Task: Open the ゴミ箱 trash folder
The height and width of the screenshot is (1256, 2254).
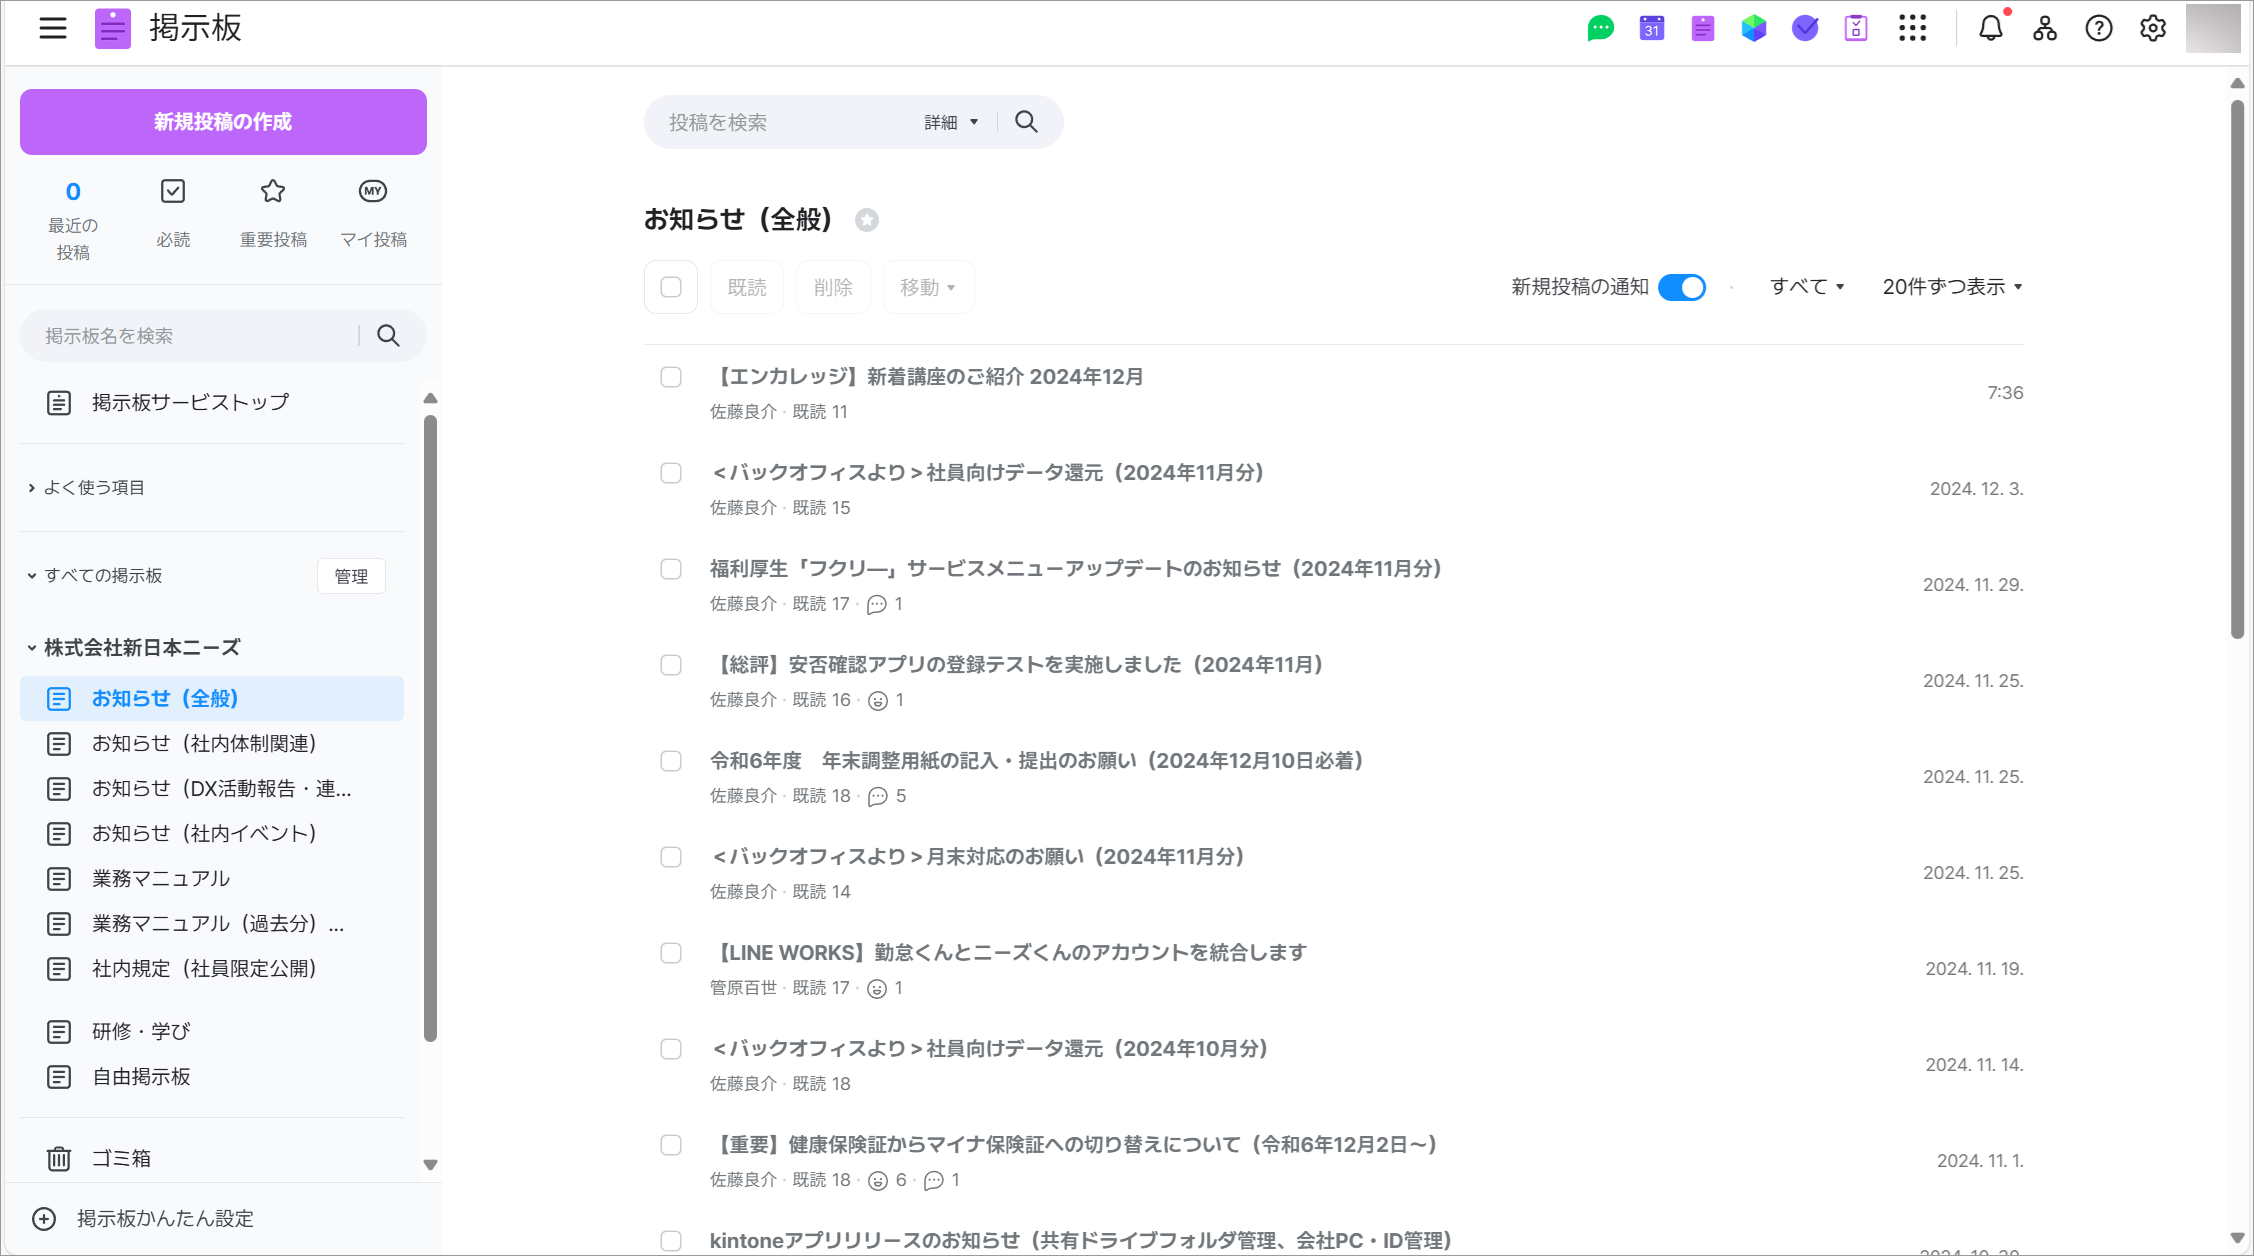Action: 121,1158
